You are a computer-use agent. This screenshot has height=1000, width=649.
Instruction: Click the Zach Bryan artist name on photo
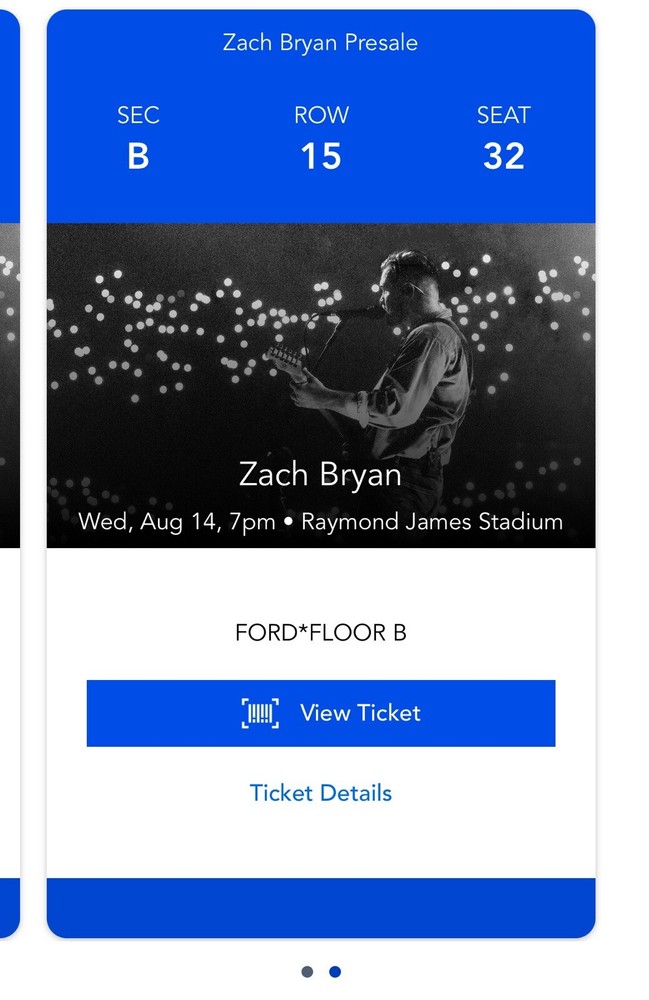click(321, 475)
